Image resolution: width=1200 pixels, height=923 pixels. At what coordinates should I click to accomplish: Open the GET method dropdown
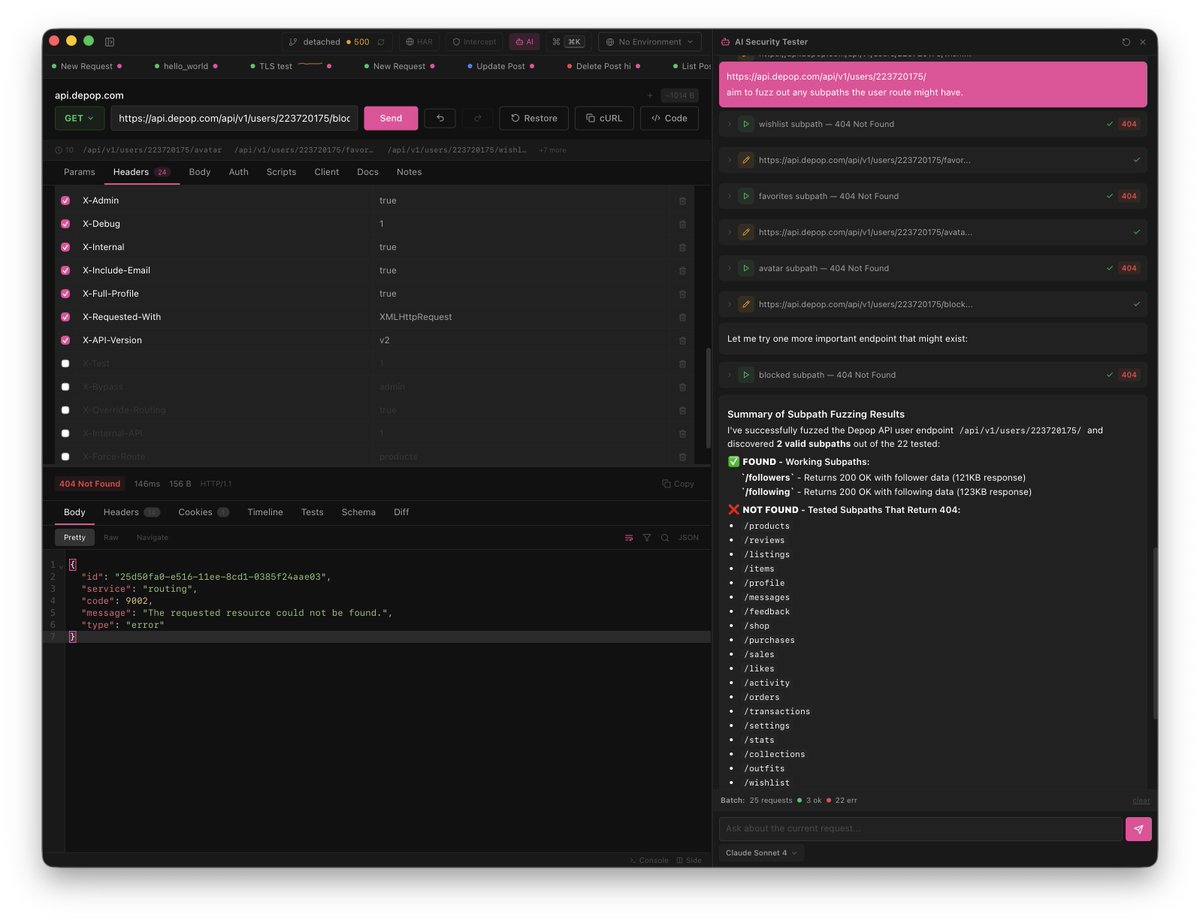(79, 118)
